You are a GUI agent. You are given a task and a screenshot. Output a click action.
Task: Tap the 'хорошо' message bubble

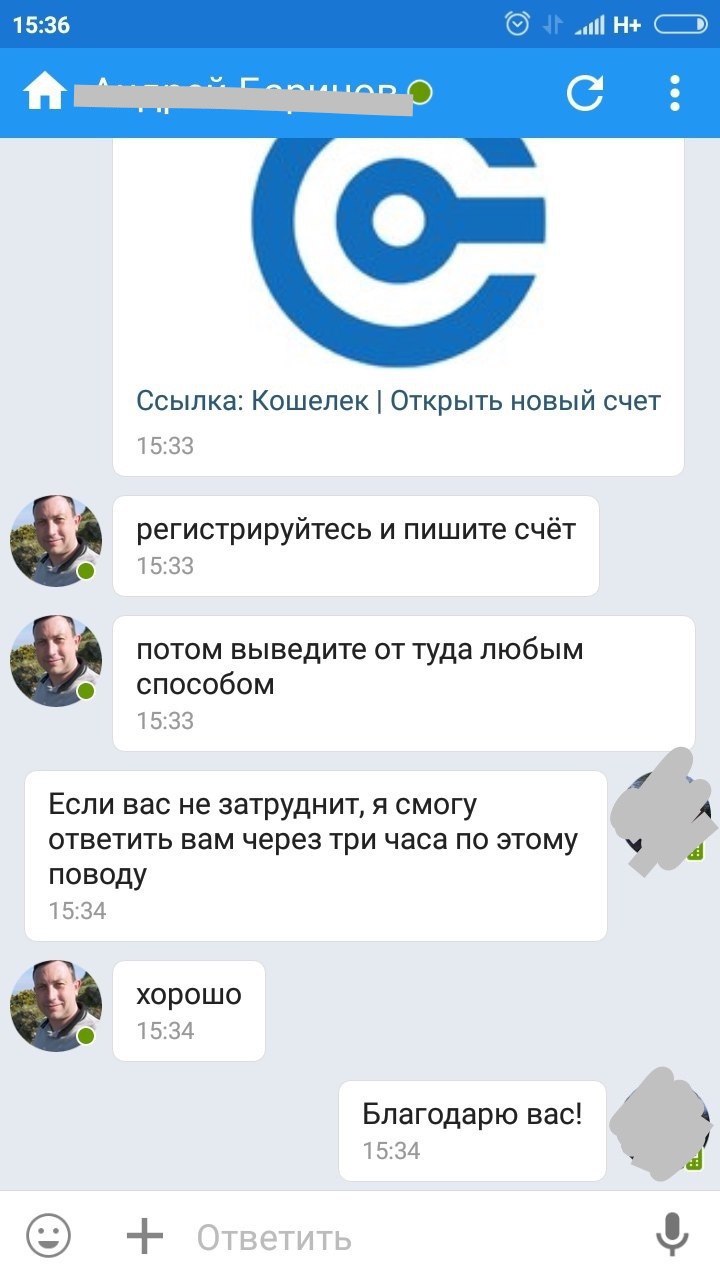click(189, 1011)
